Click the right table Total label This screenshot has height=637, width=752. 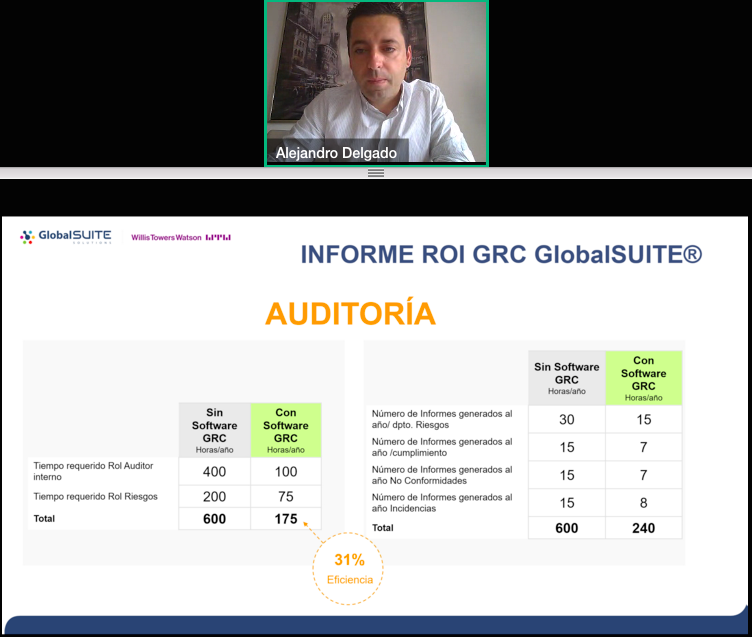click(x=383, y=528)
